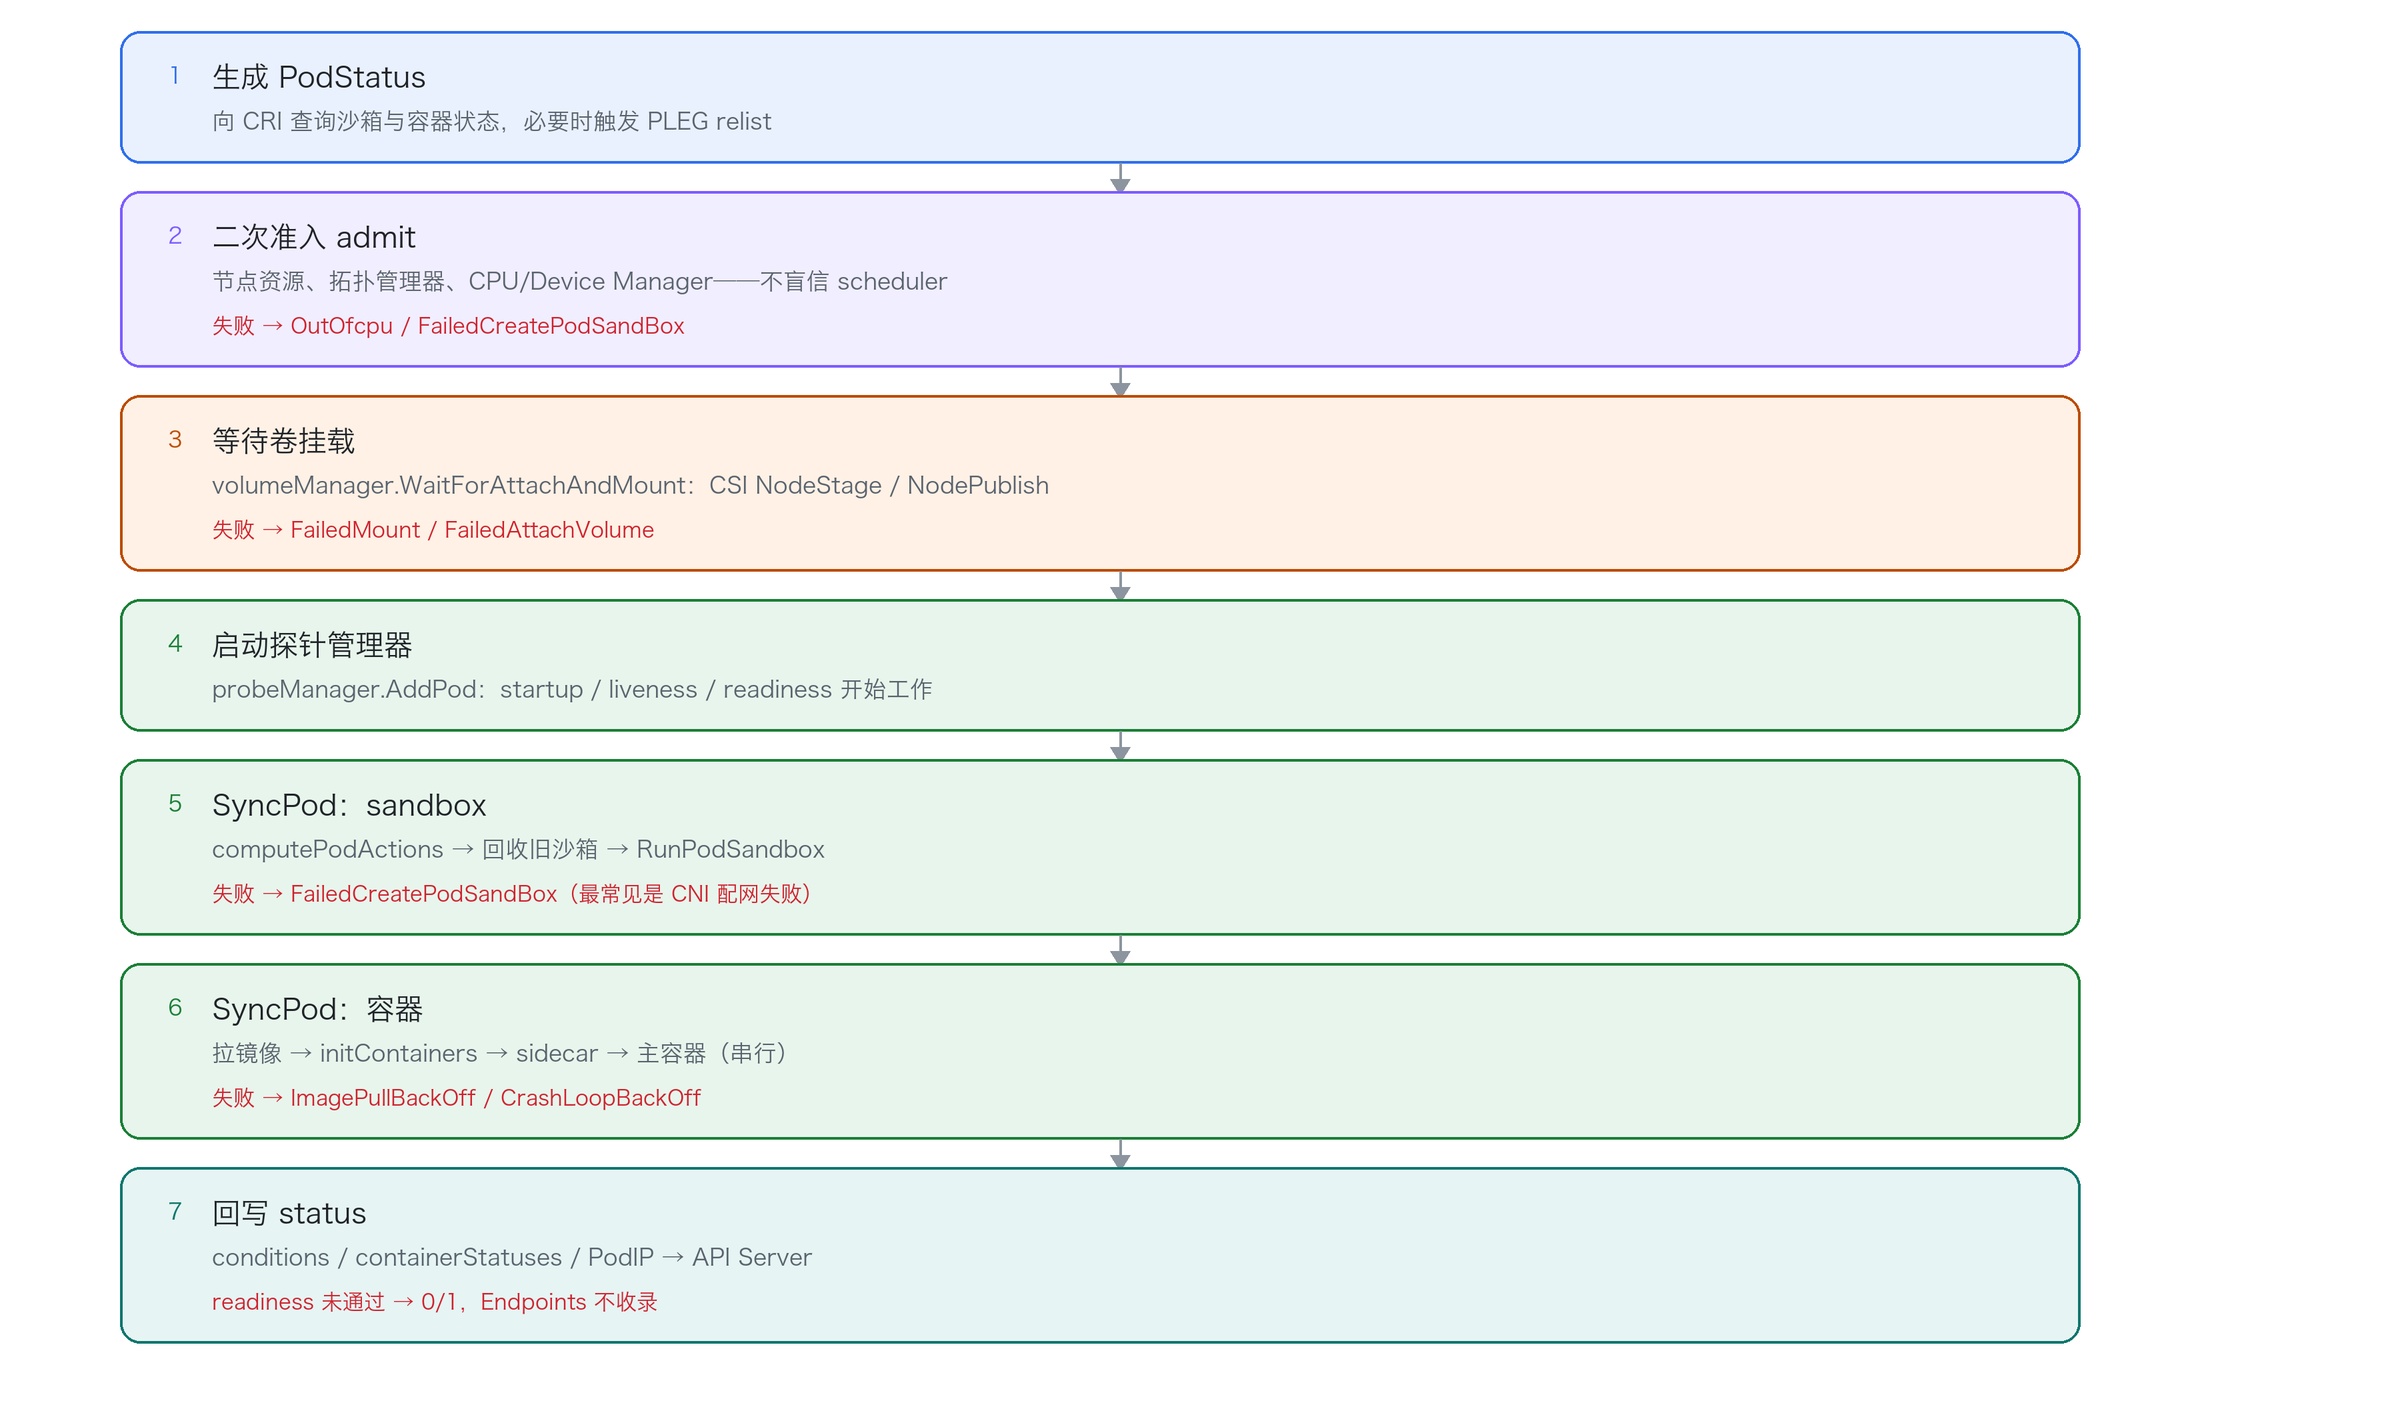This screenshot has height=1428, width=2400.
Task: Select the heading '启动探针管理器'
Action: tap(312, 645)
